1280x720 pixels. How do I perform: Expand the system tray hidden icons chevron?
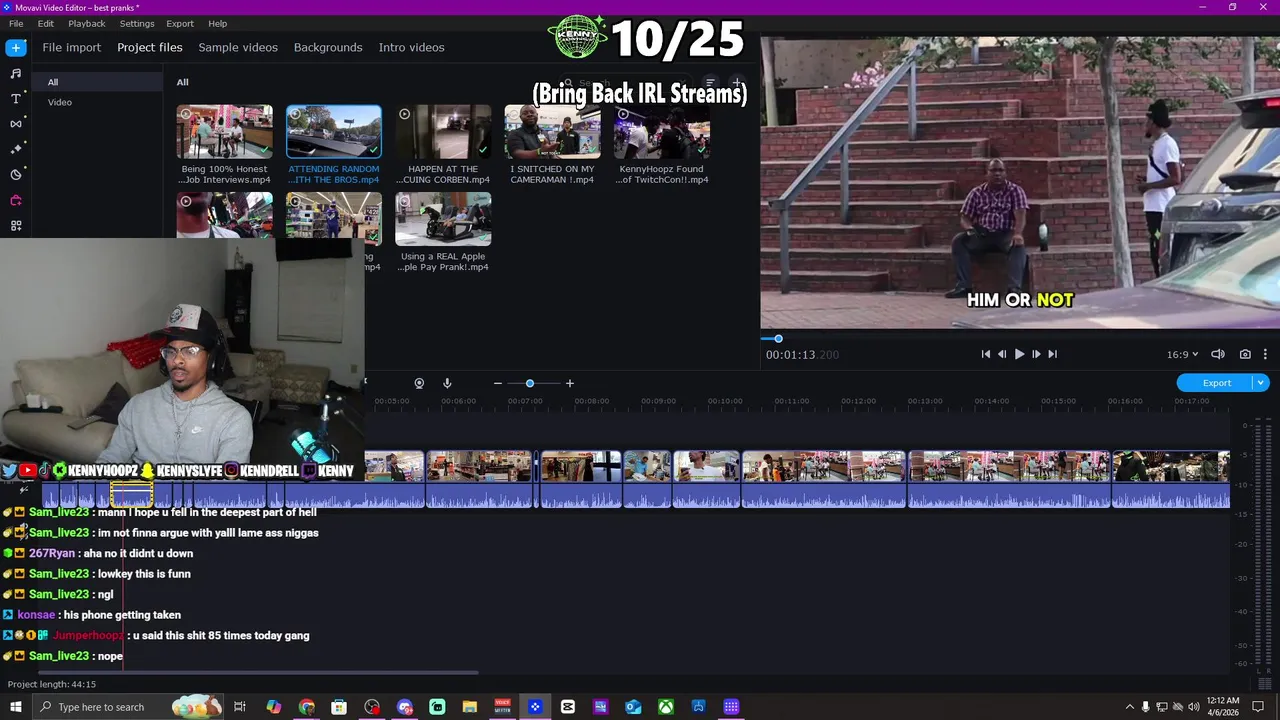tap(1130, 707)
